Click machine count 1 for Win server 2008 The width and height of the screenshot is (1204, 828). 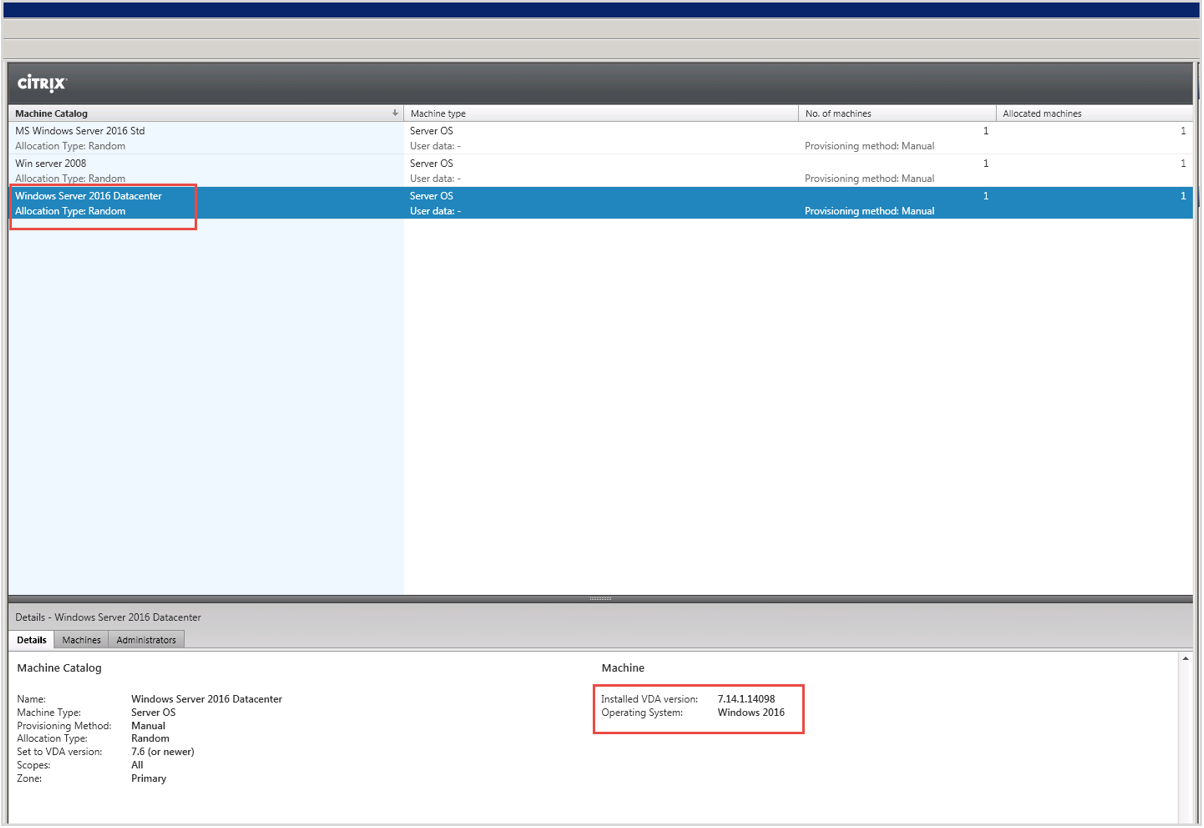click(986, 163)
